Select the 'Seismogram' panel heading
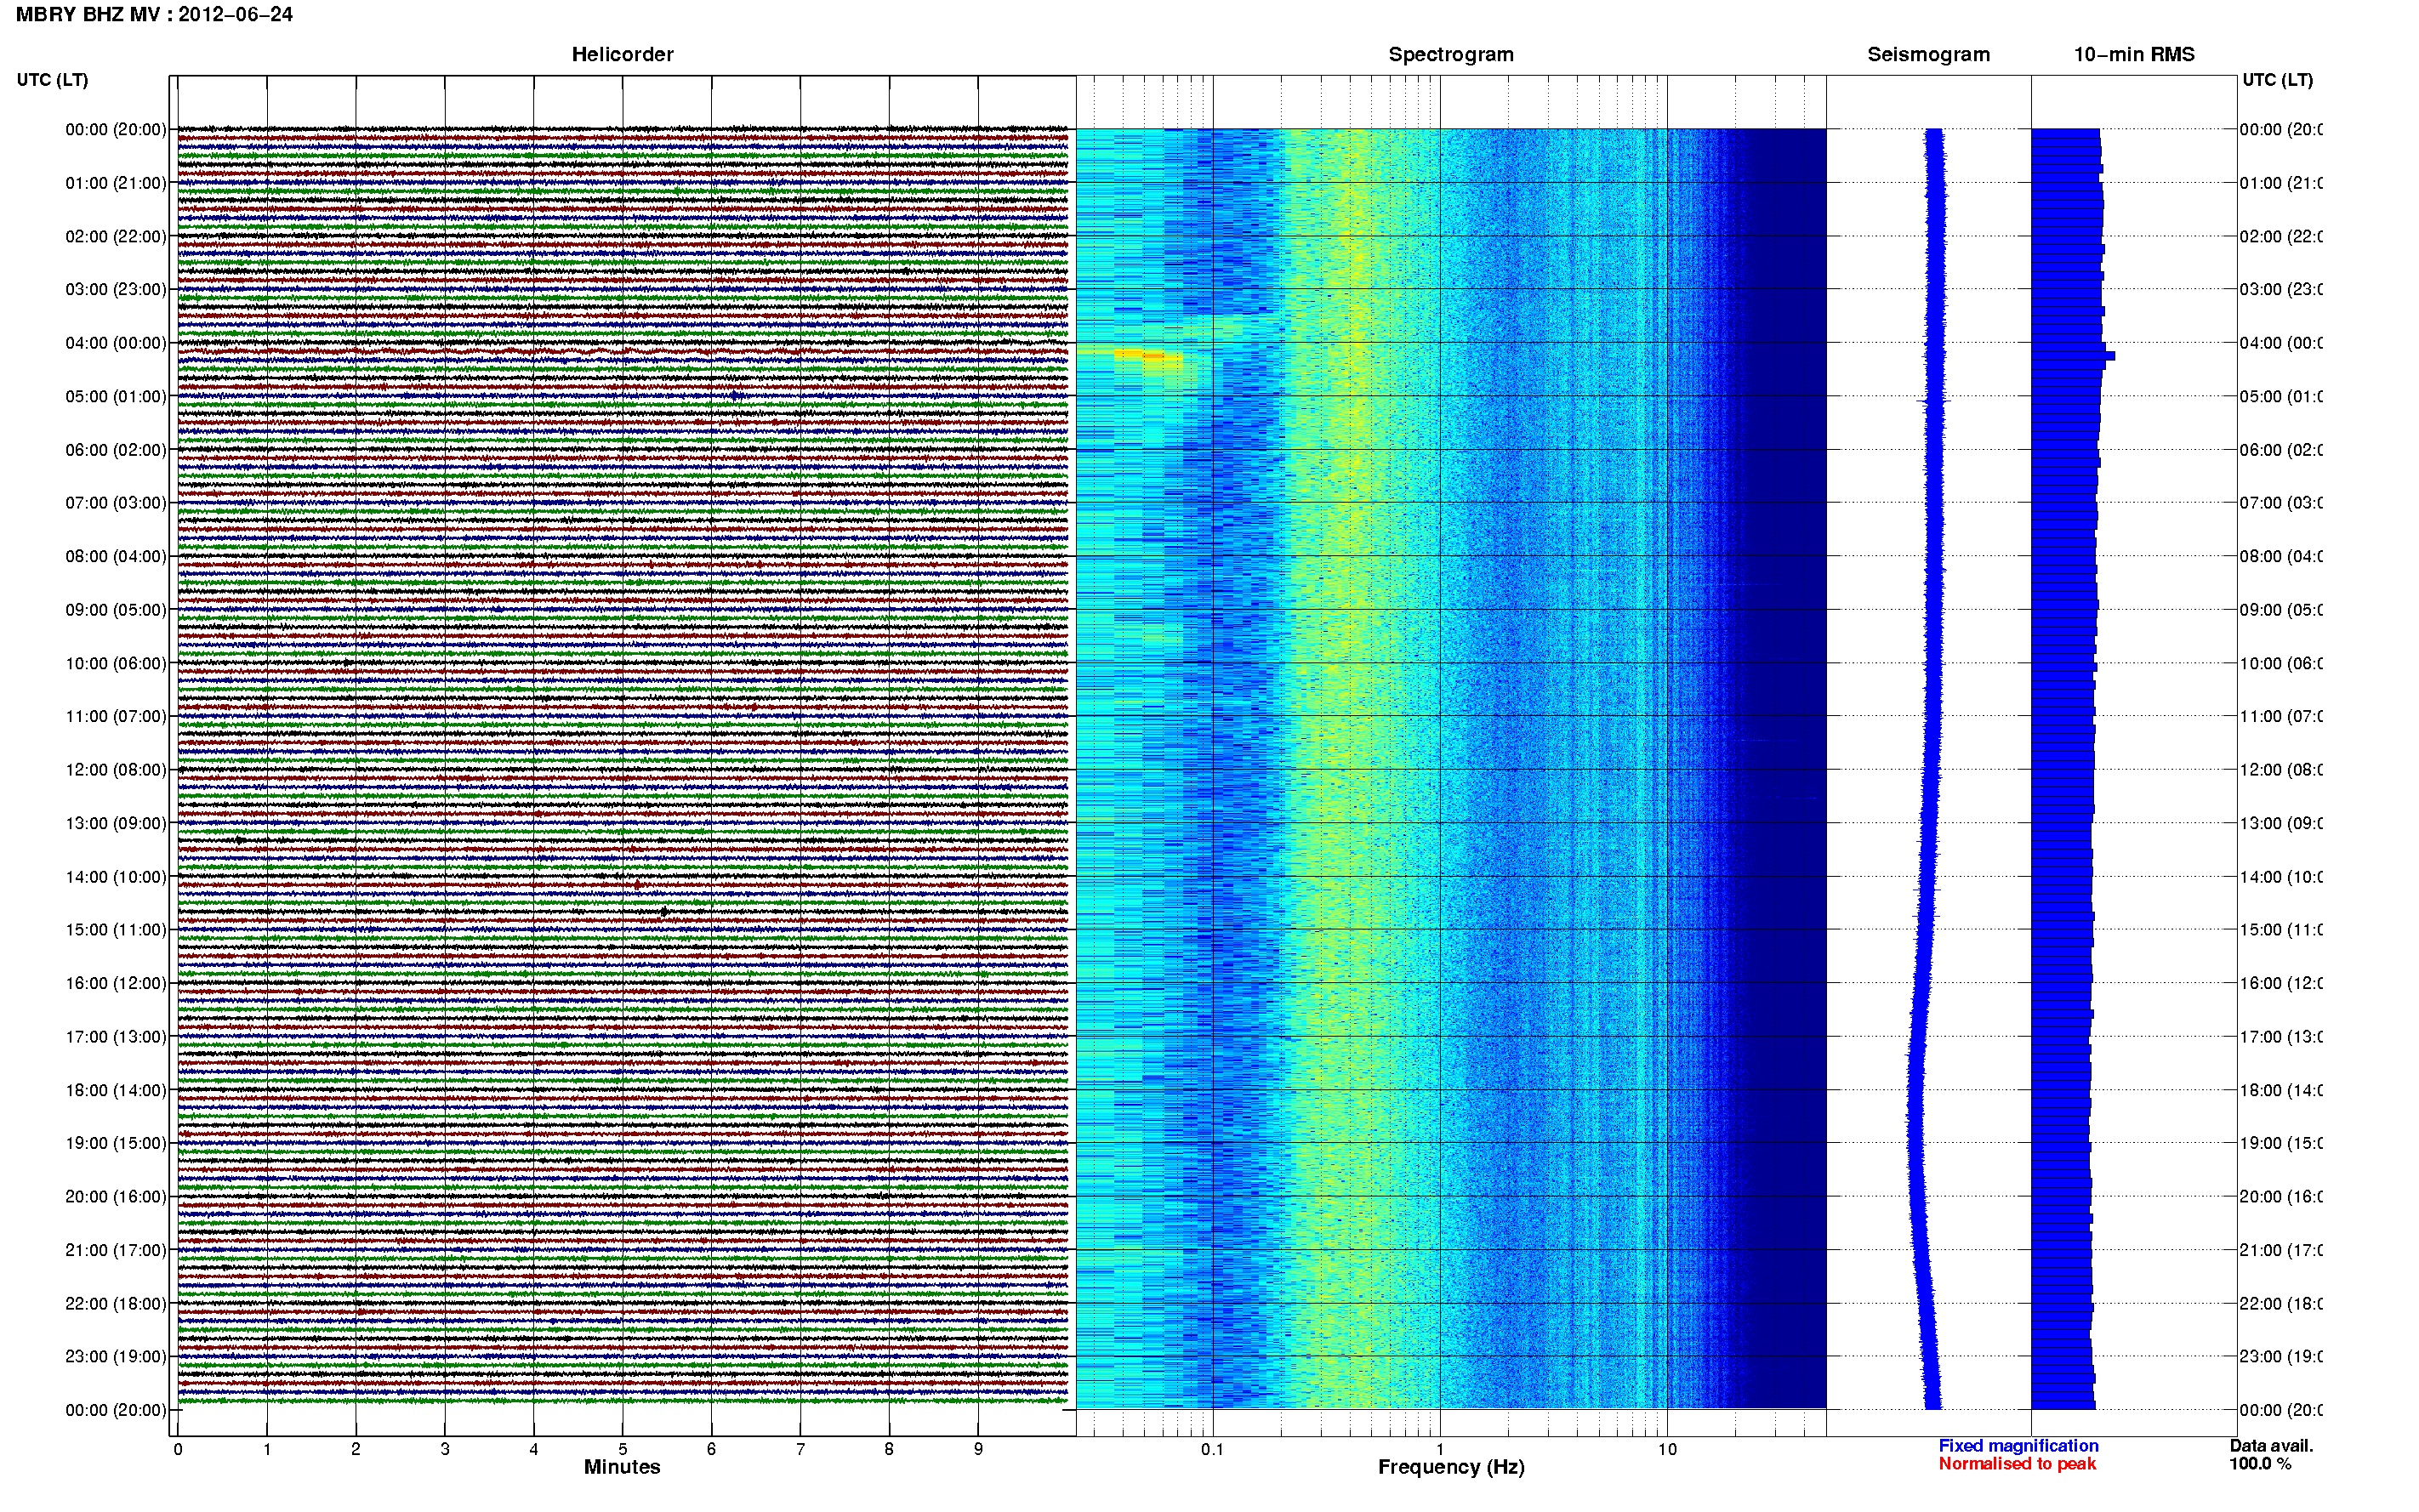2419x1512 pixels. pos(1928,55)
